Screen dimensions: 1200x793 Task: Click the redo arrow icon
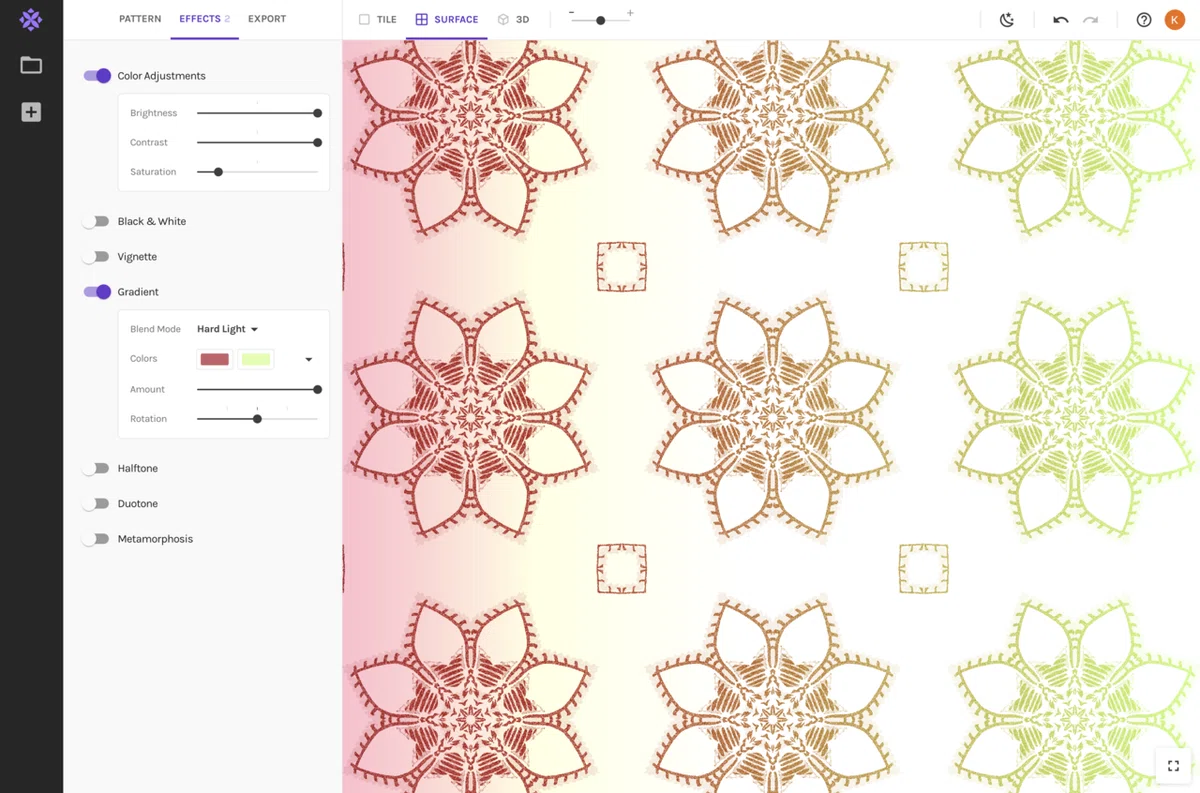[1091, 20]
